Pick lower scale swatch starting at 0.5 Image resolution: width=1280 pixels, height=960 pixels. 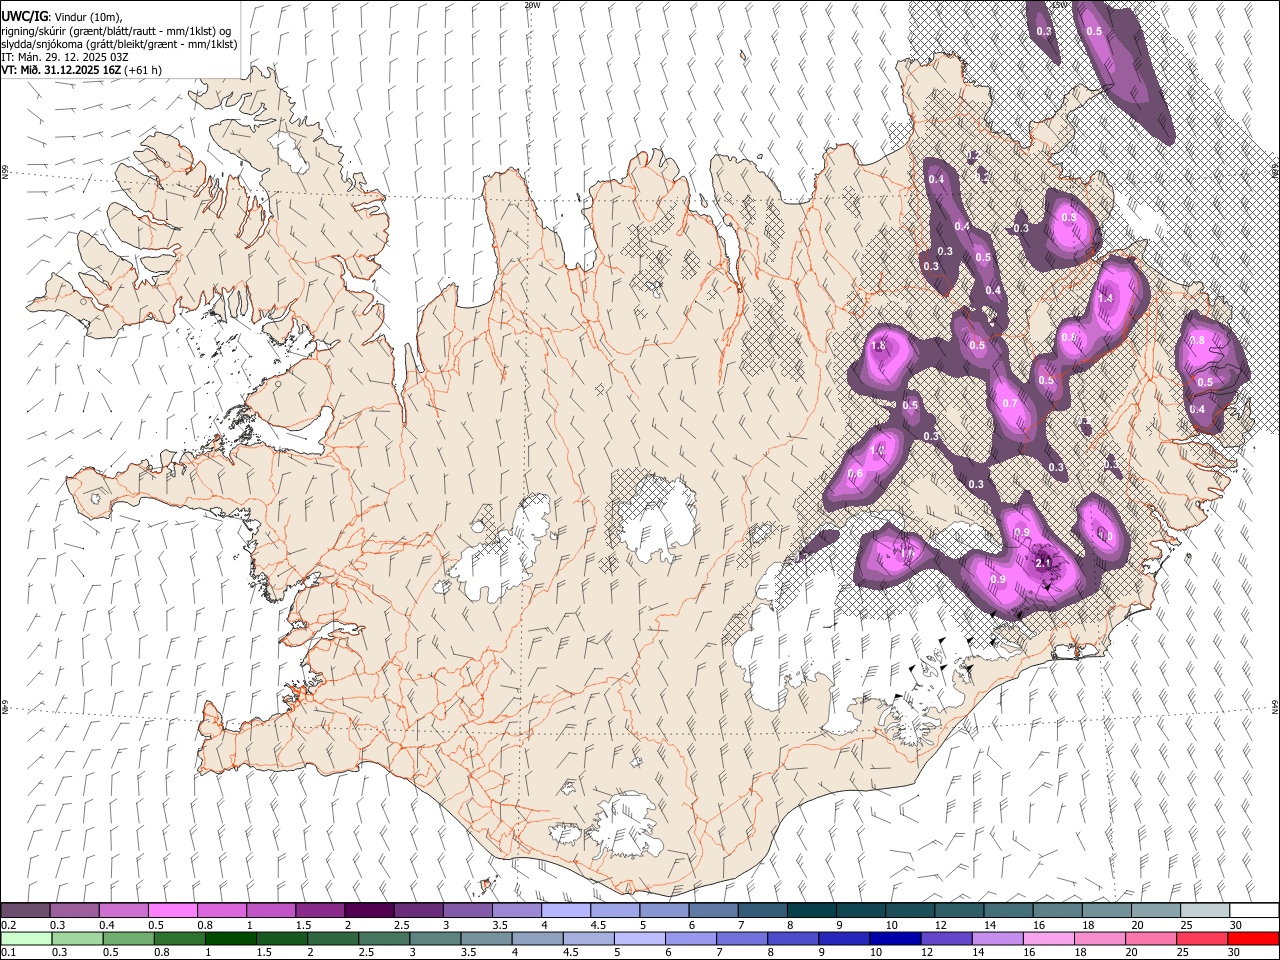[x=128, y=938]
